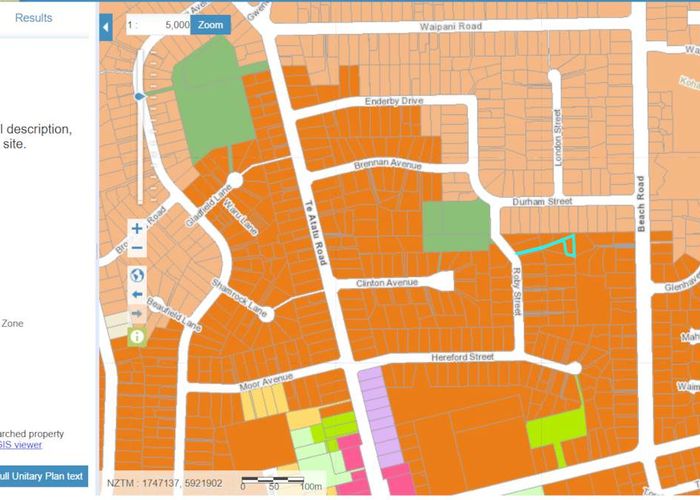Click the purple zone strip on map
700x500 pixels.
coord(375,410)
